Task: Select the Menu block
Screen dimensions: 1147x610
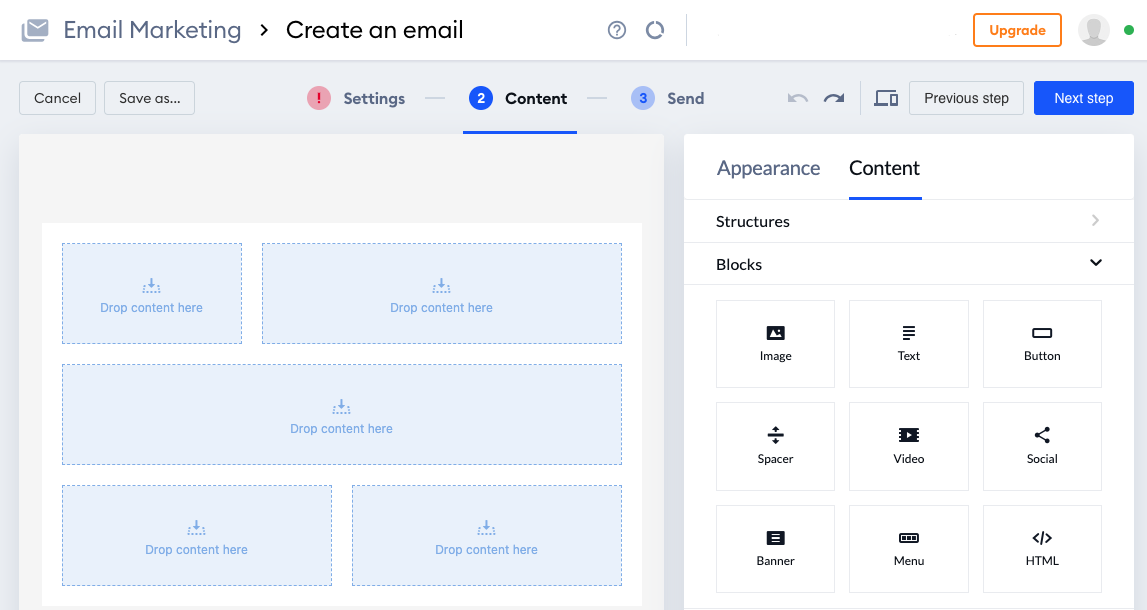Action: 909,549
